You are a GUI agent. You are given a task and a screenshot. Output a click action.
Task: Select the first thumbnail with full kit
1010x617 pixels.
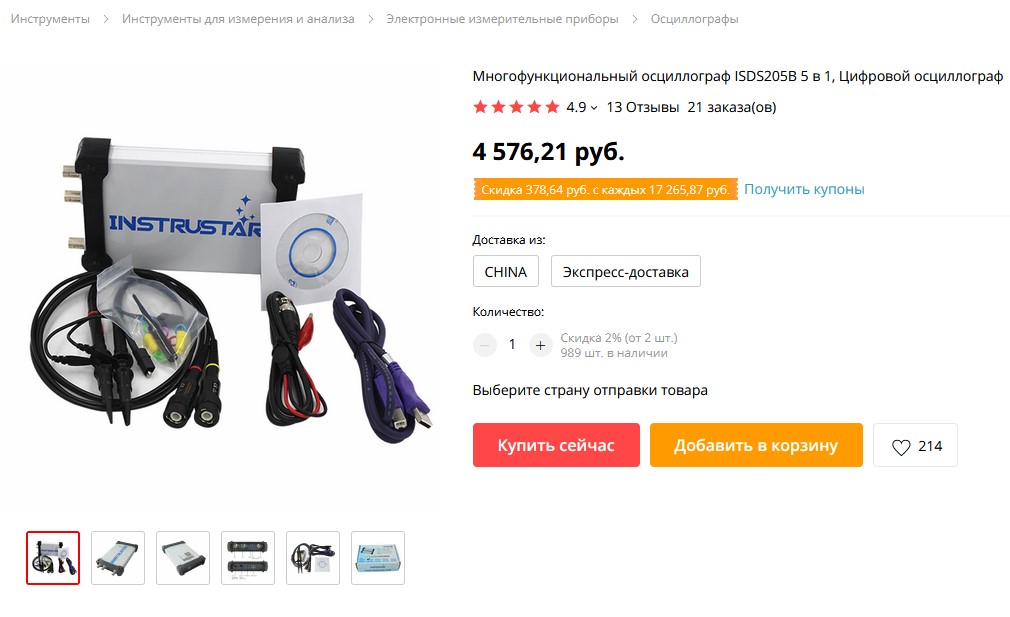53,558
